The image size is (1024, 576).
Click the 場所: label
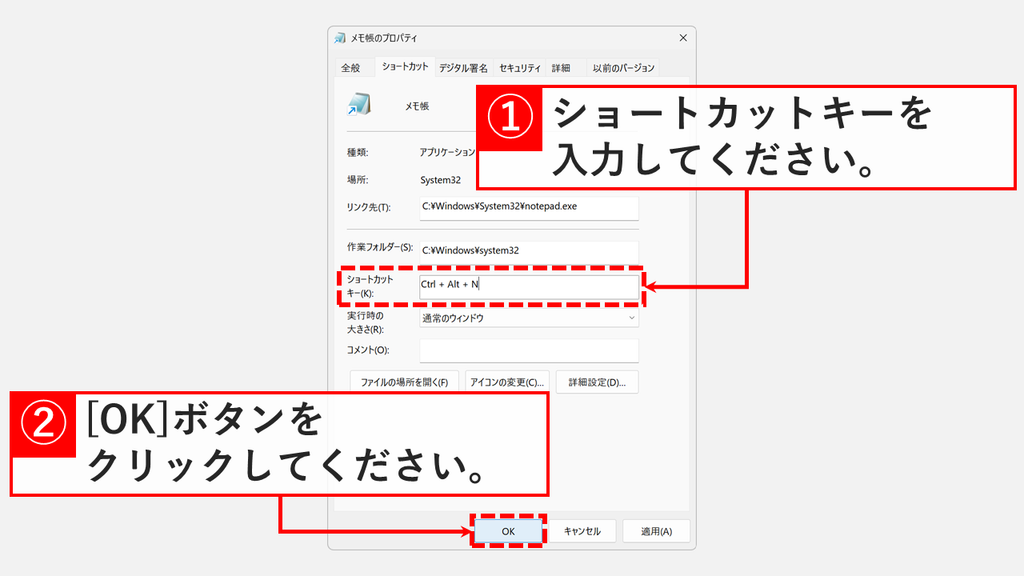(x=357, y=180)
